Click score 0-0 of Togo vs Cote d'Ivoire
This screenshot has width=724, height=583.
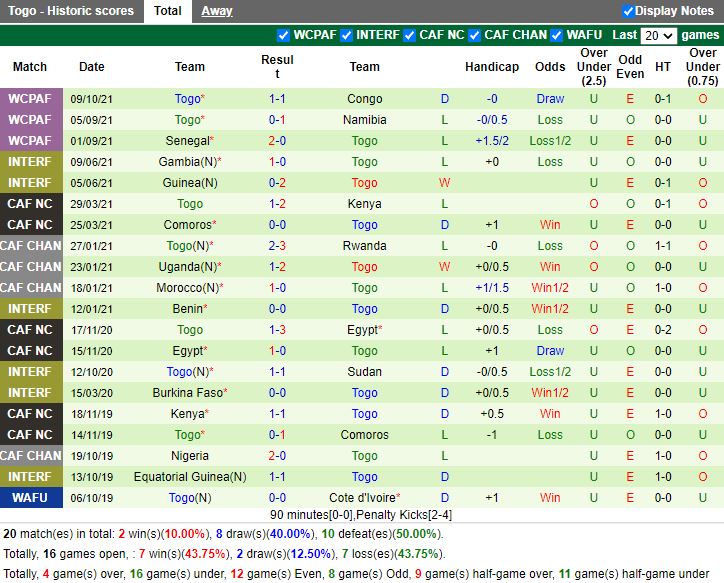tap(277, 498)
